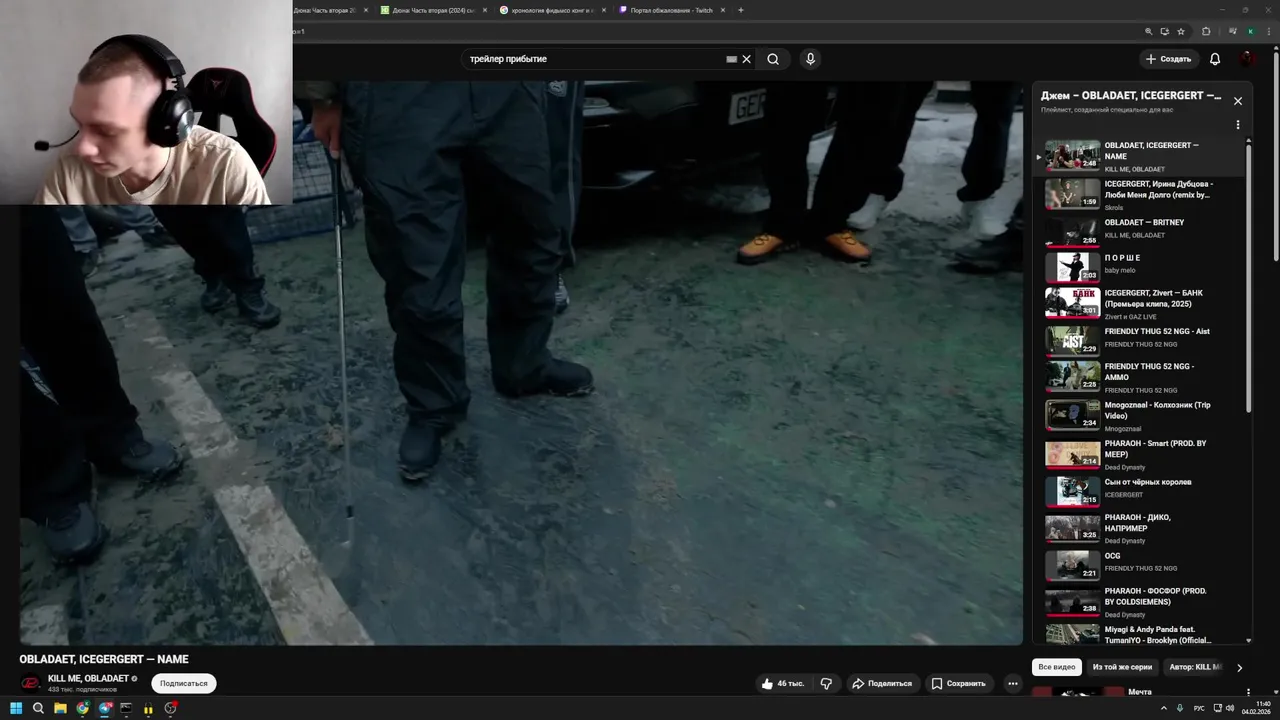This screenshot has height=720, width=1280.
Task: Select OCG by FRIENDLY THUG 52 NGG
Action: 1140,565
